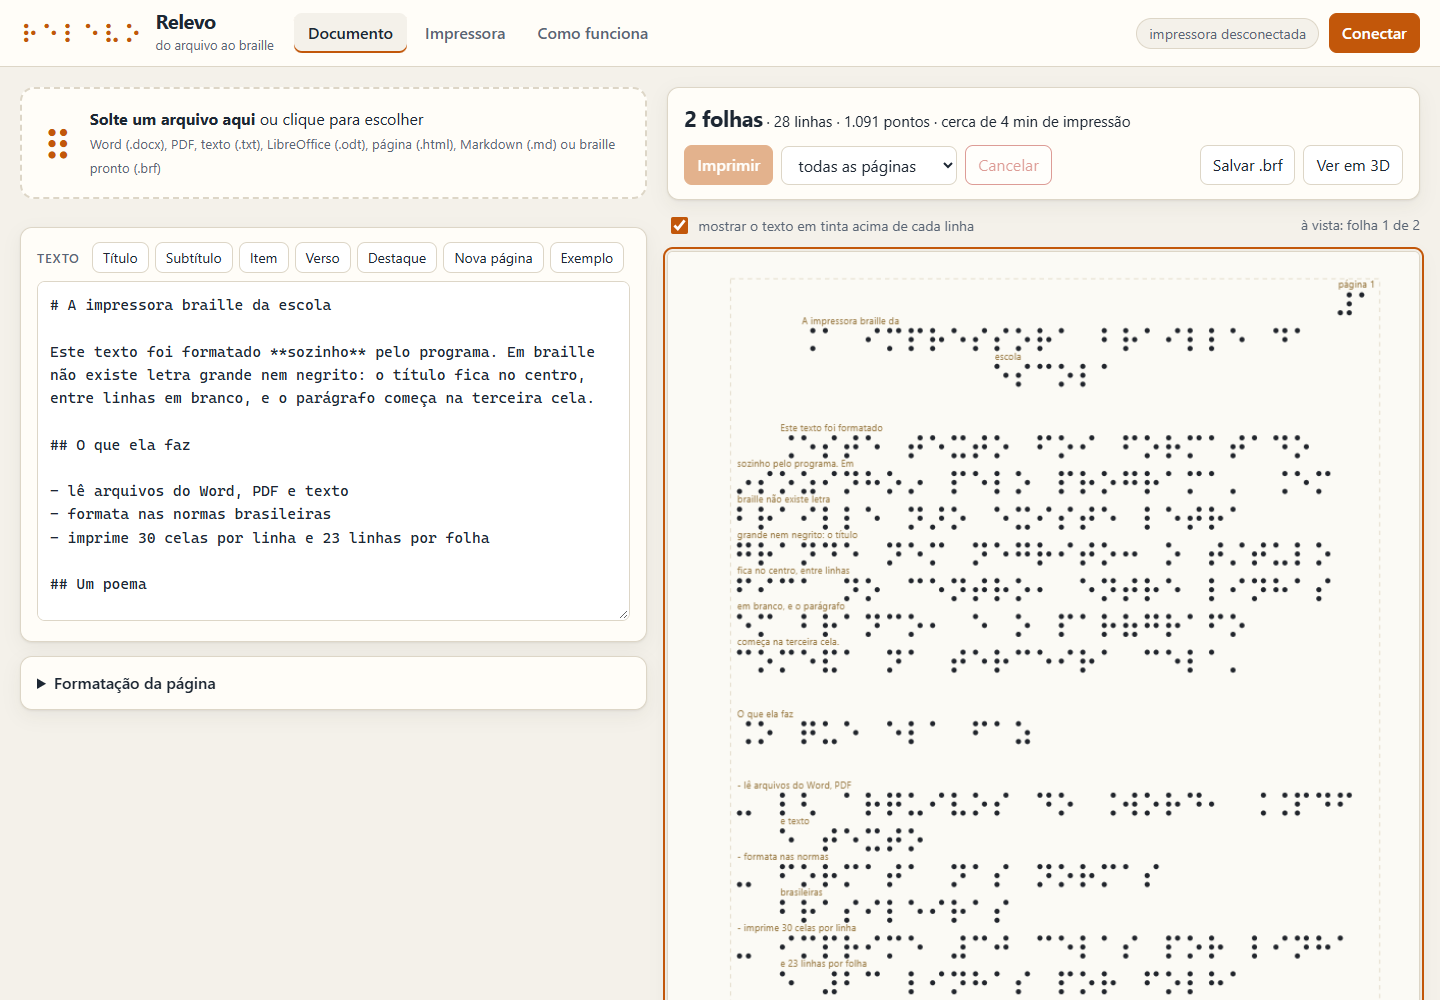This screenshot has width=1440, height=1000.
Task: Click the 'O que ela faz' preview line
Action: [x=765, y=714]
